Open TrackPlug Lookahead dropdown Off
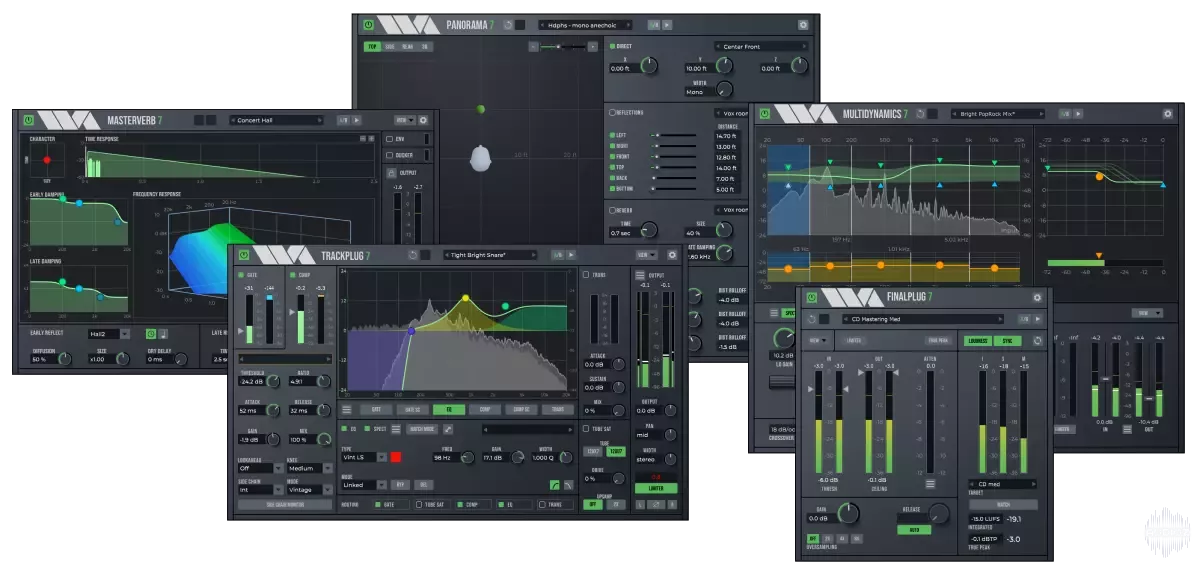Screen dimensions: 1200x567 click(x=259, y=467)
